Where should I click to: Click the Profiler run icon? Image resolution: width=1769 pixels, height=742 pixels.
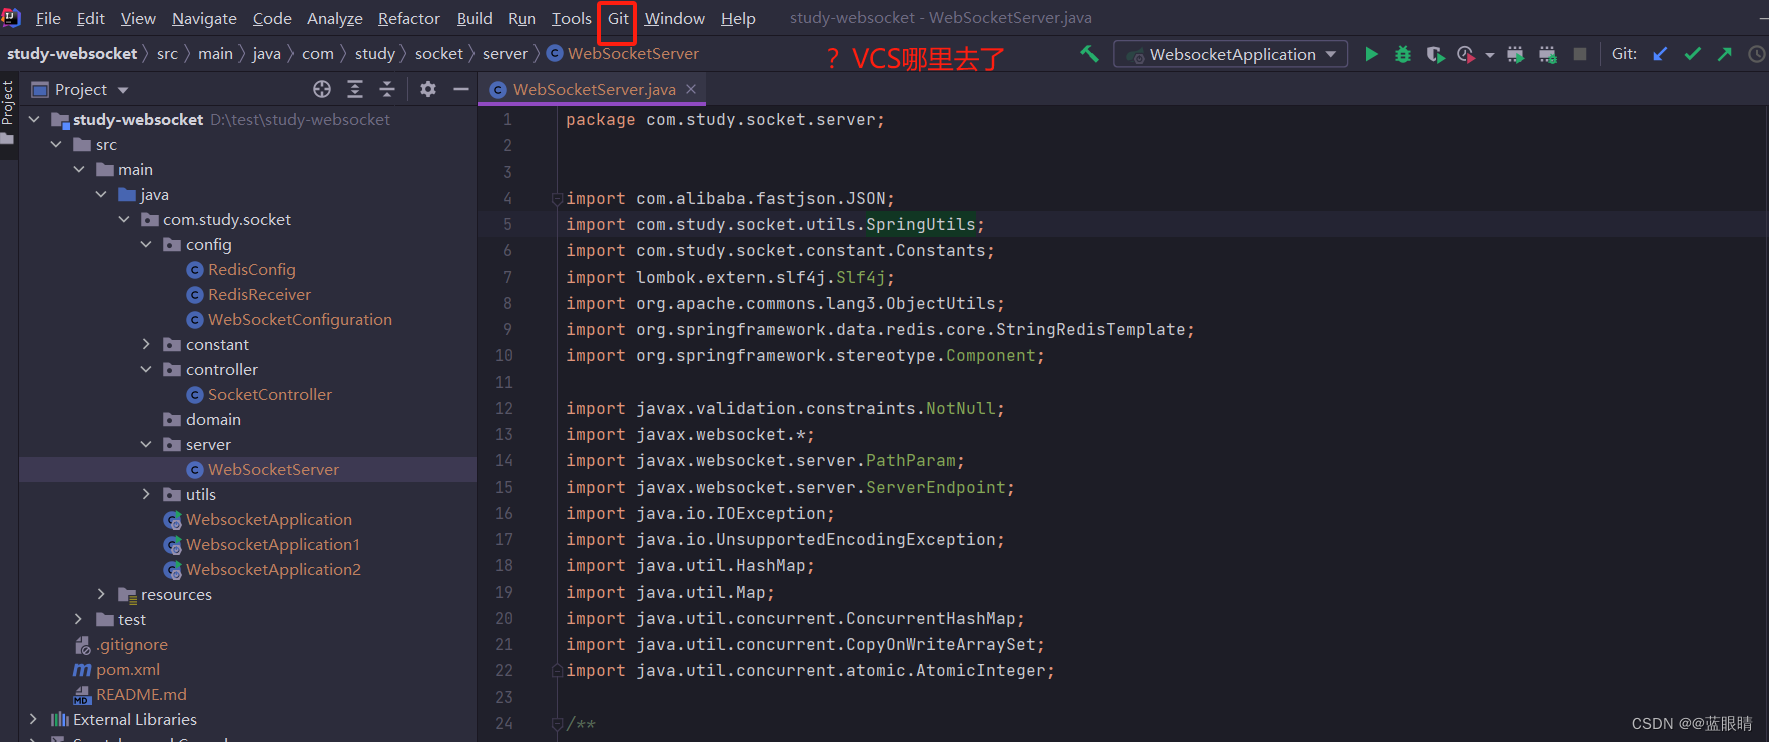pos(1466,54)
